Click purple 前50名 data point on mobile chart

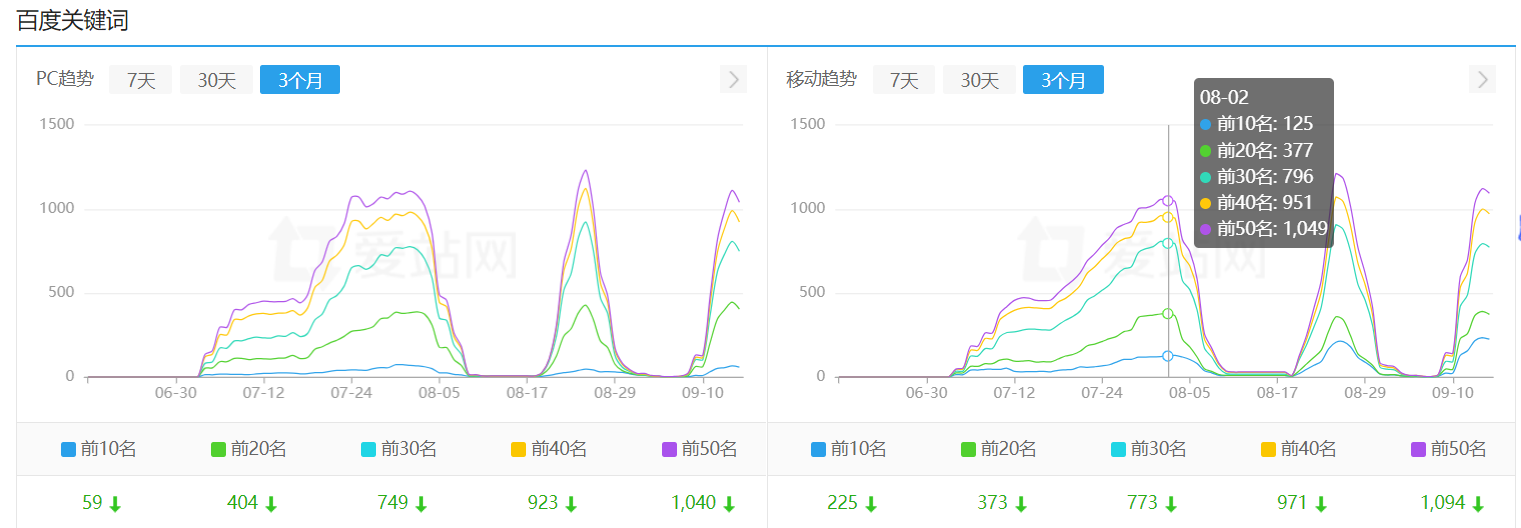[1168, 201]
